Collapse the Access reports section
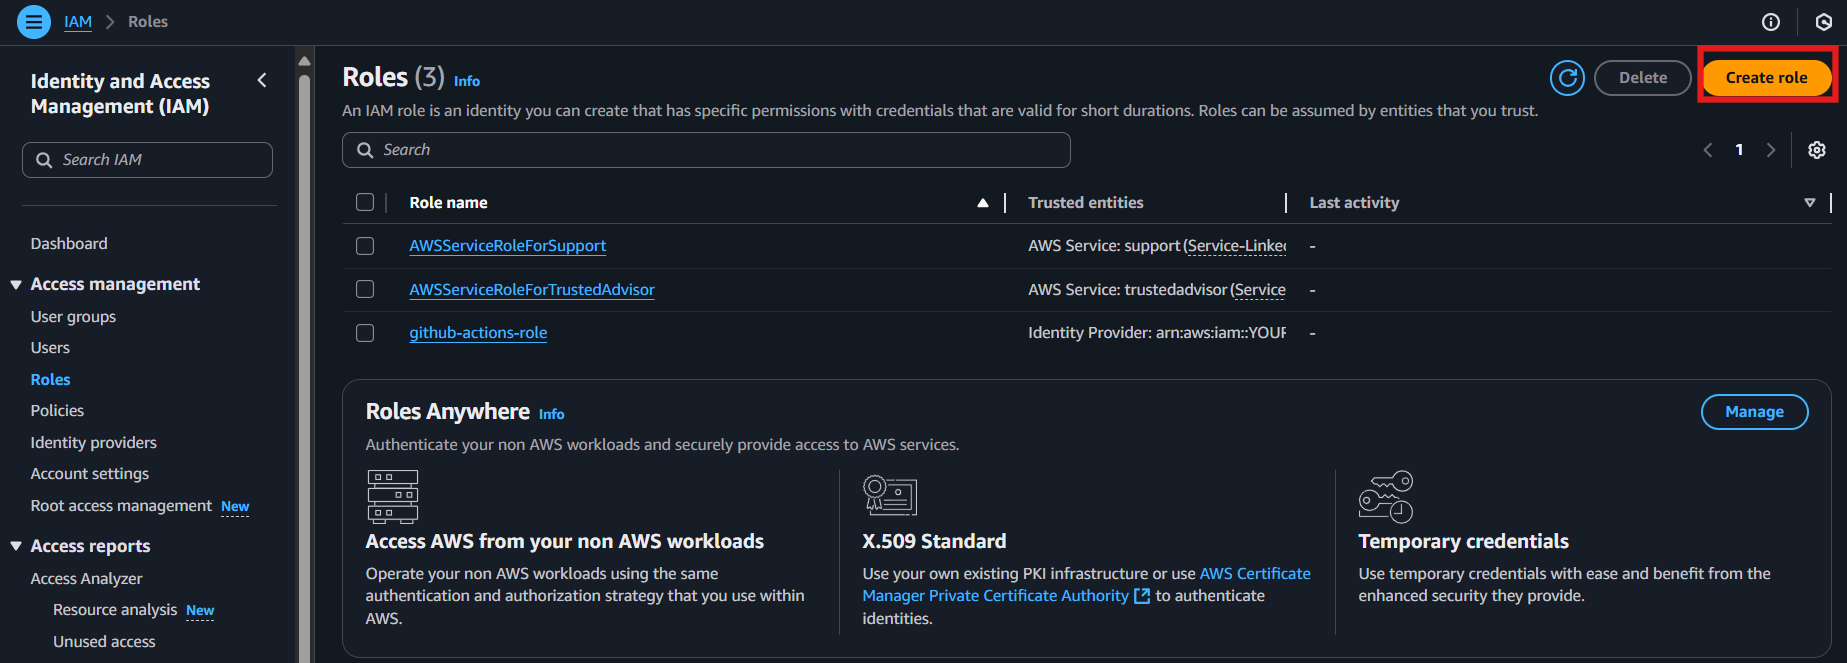Image resolution: width=1847 pixels, height=663 pixels. 16,546
